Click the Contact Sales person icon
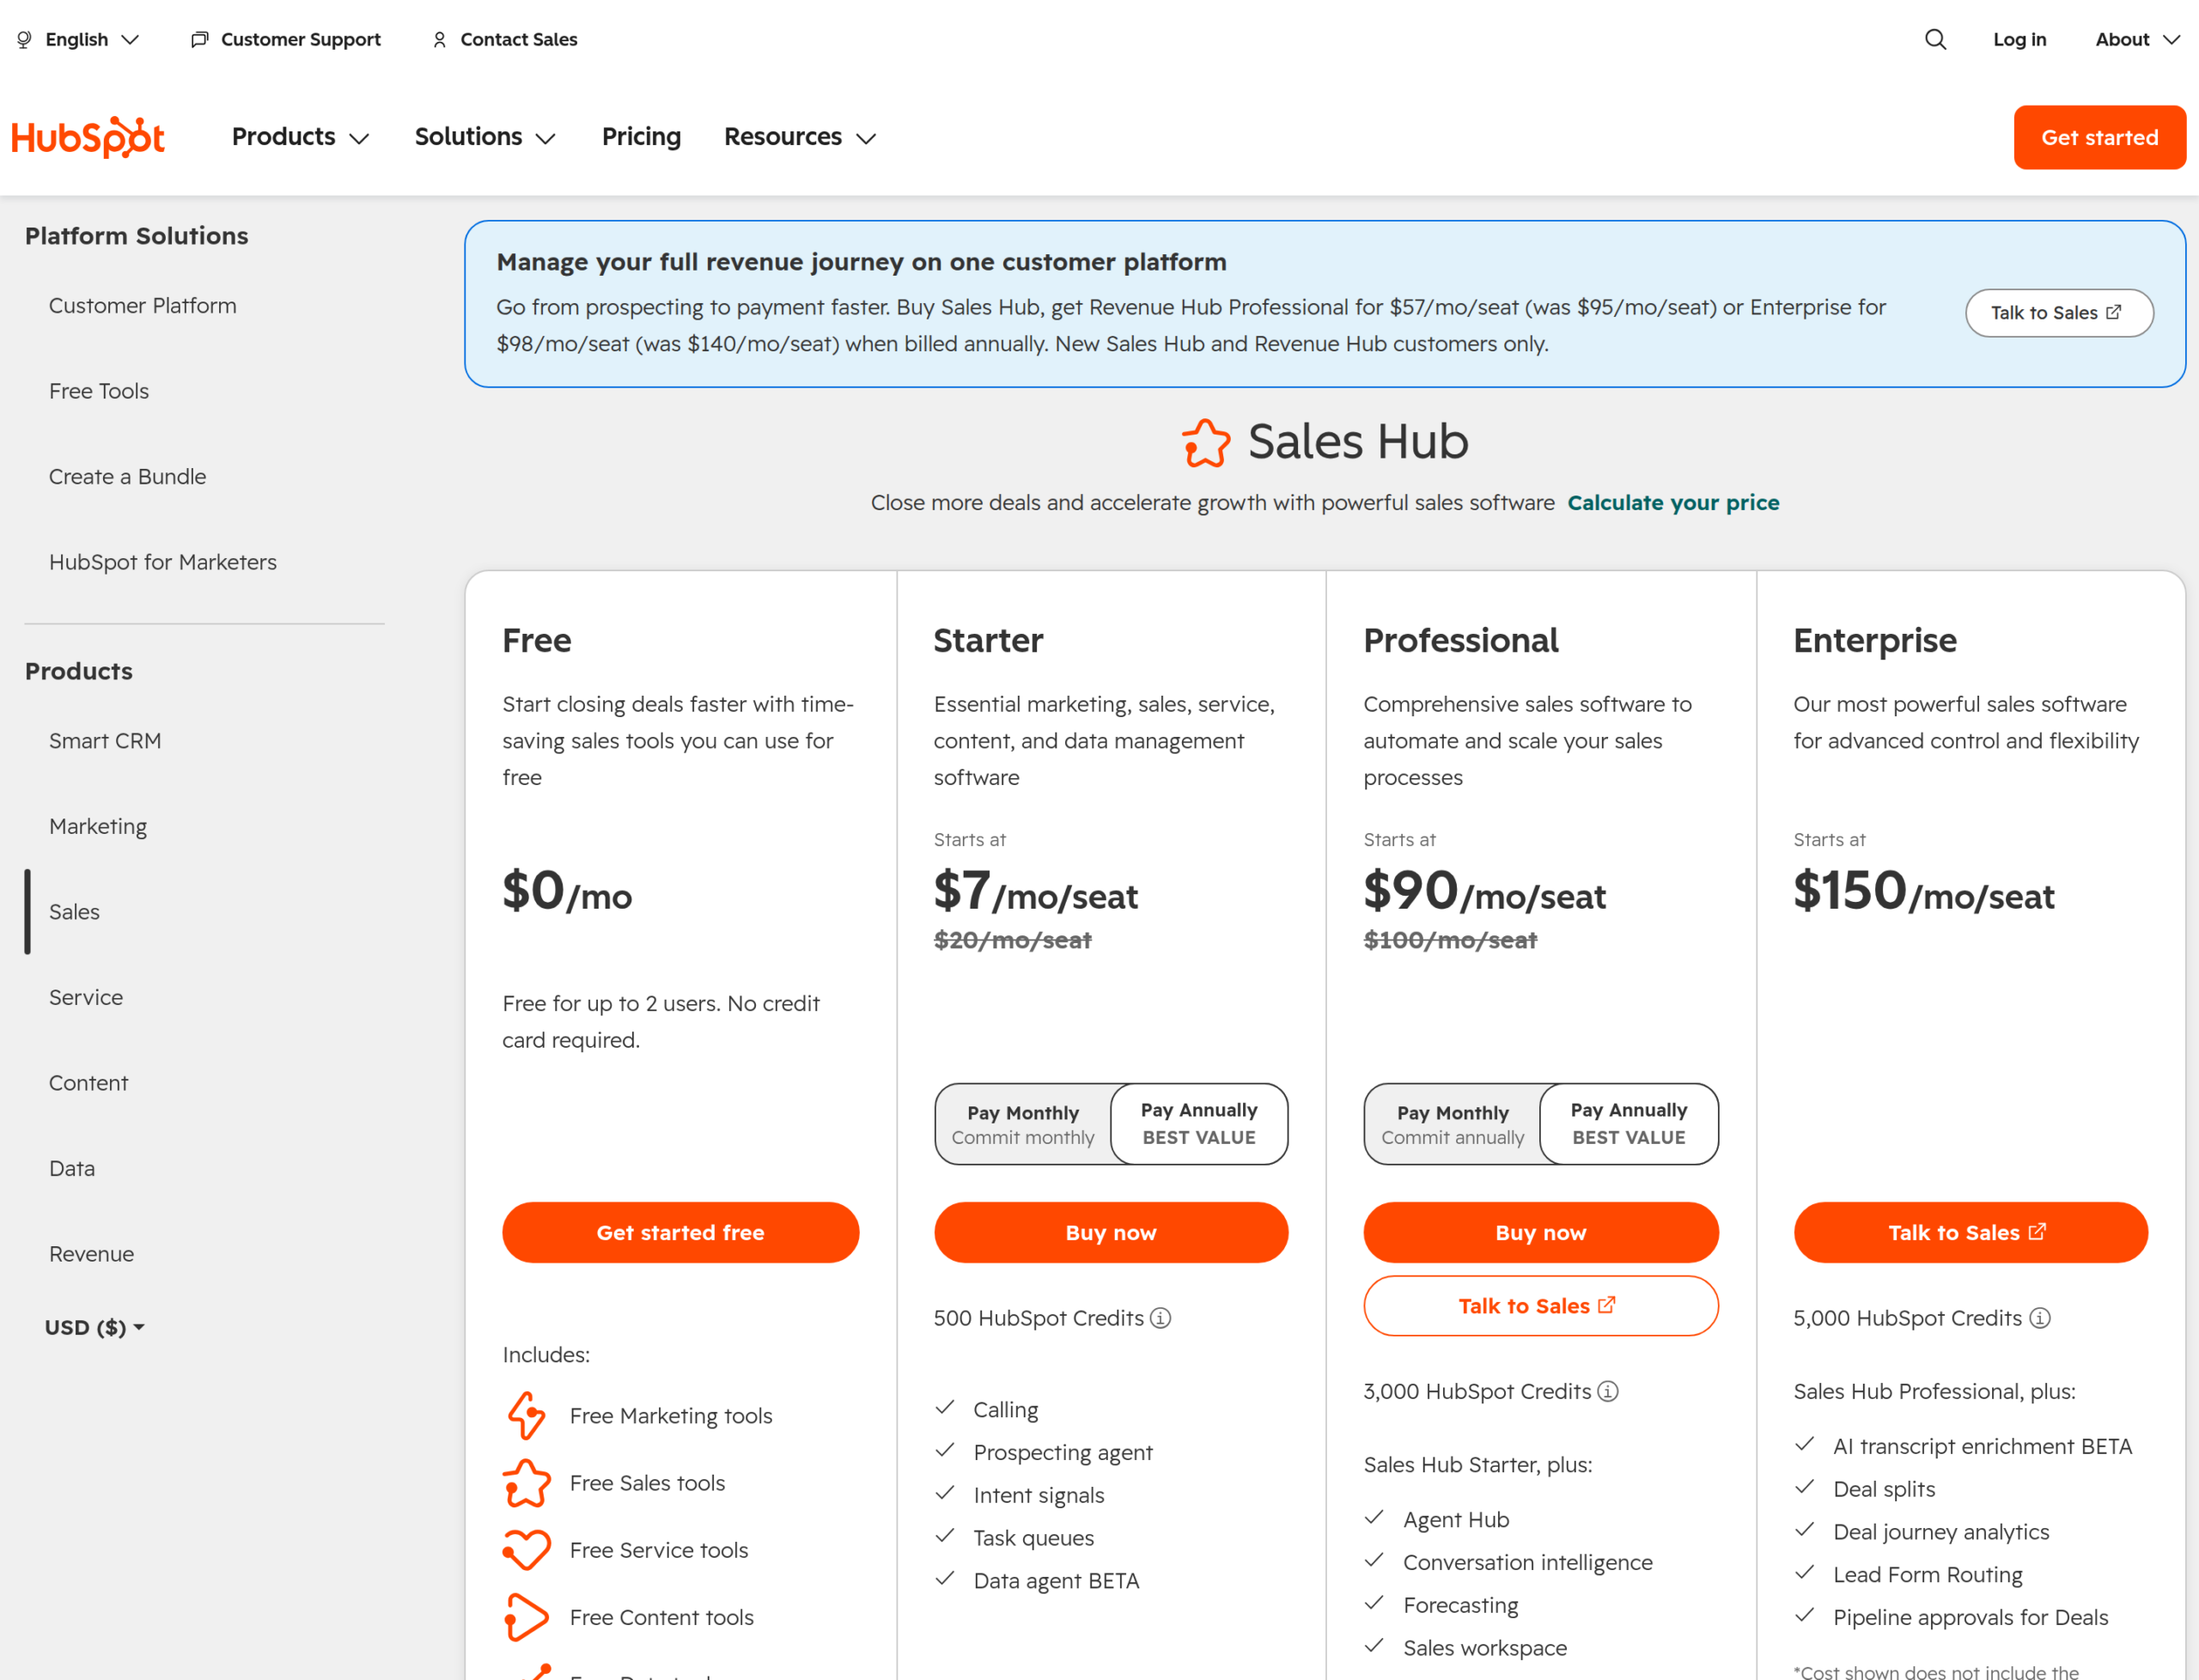2199x1680 pixels. tap(439, 39)
